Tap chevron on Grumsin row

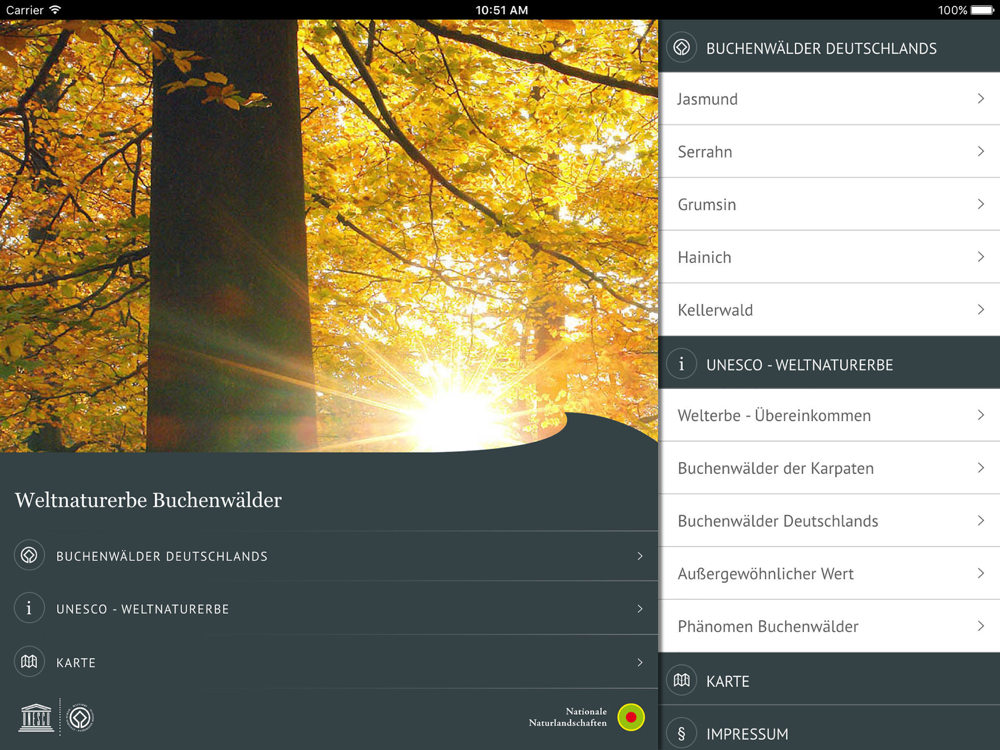tap(981, 204)
